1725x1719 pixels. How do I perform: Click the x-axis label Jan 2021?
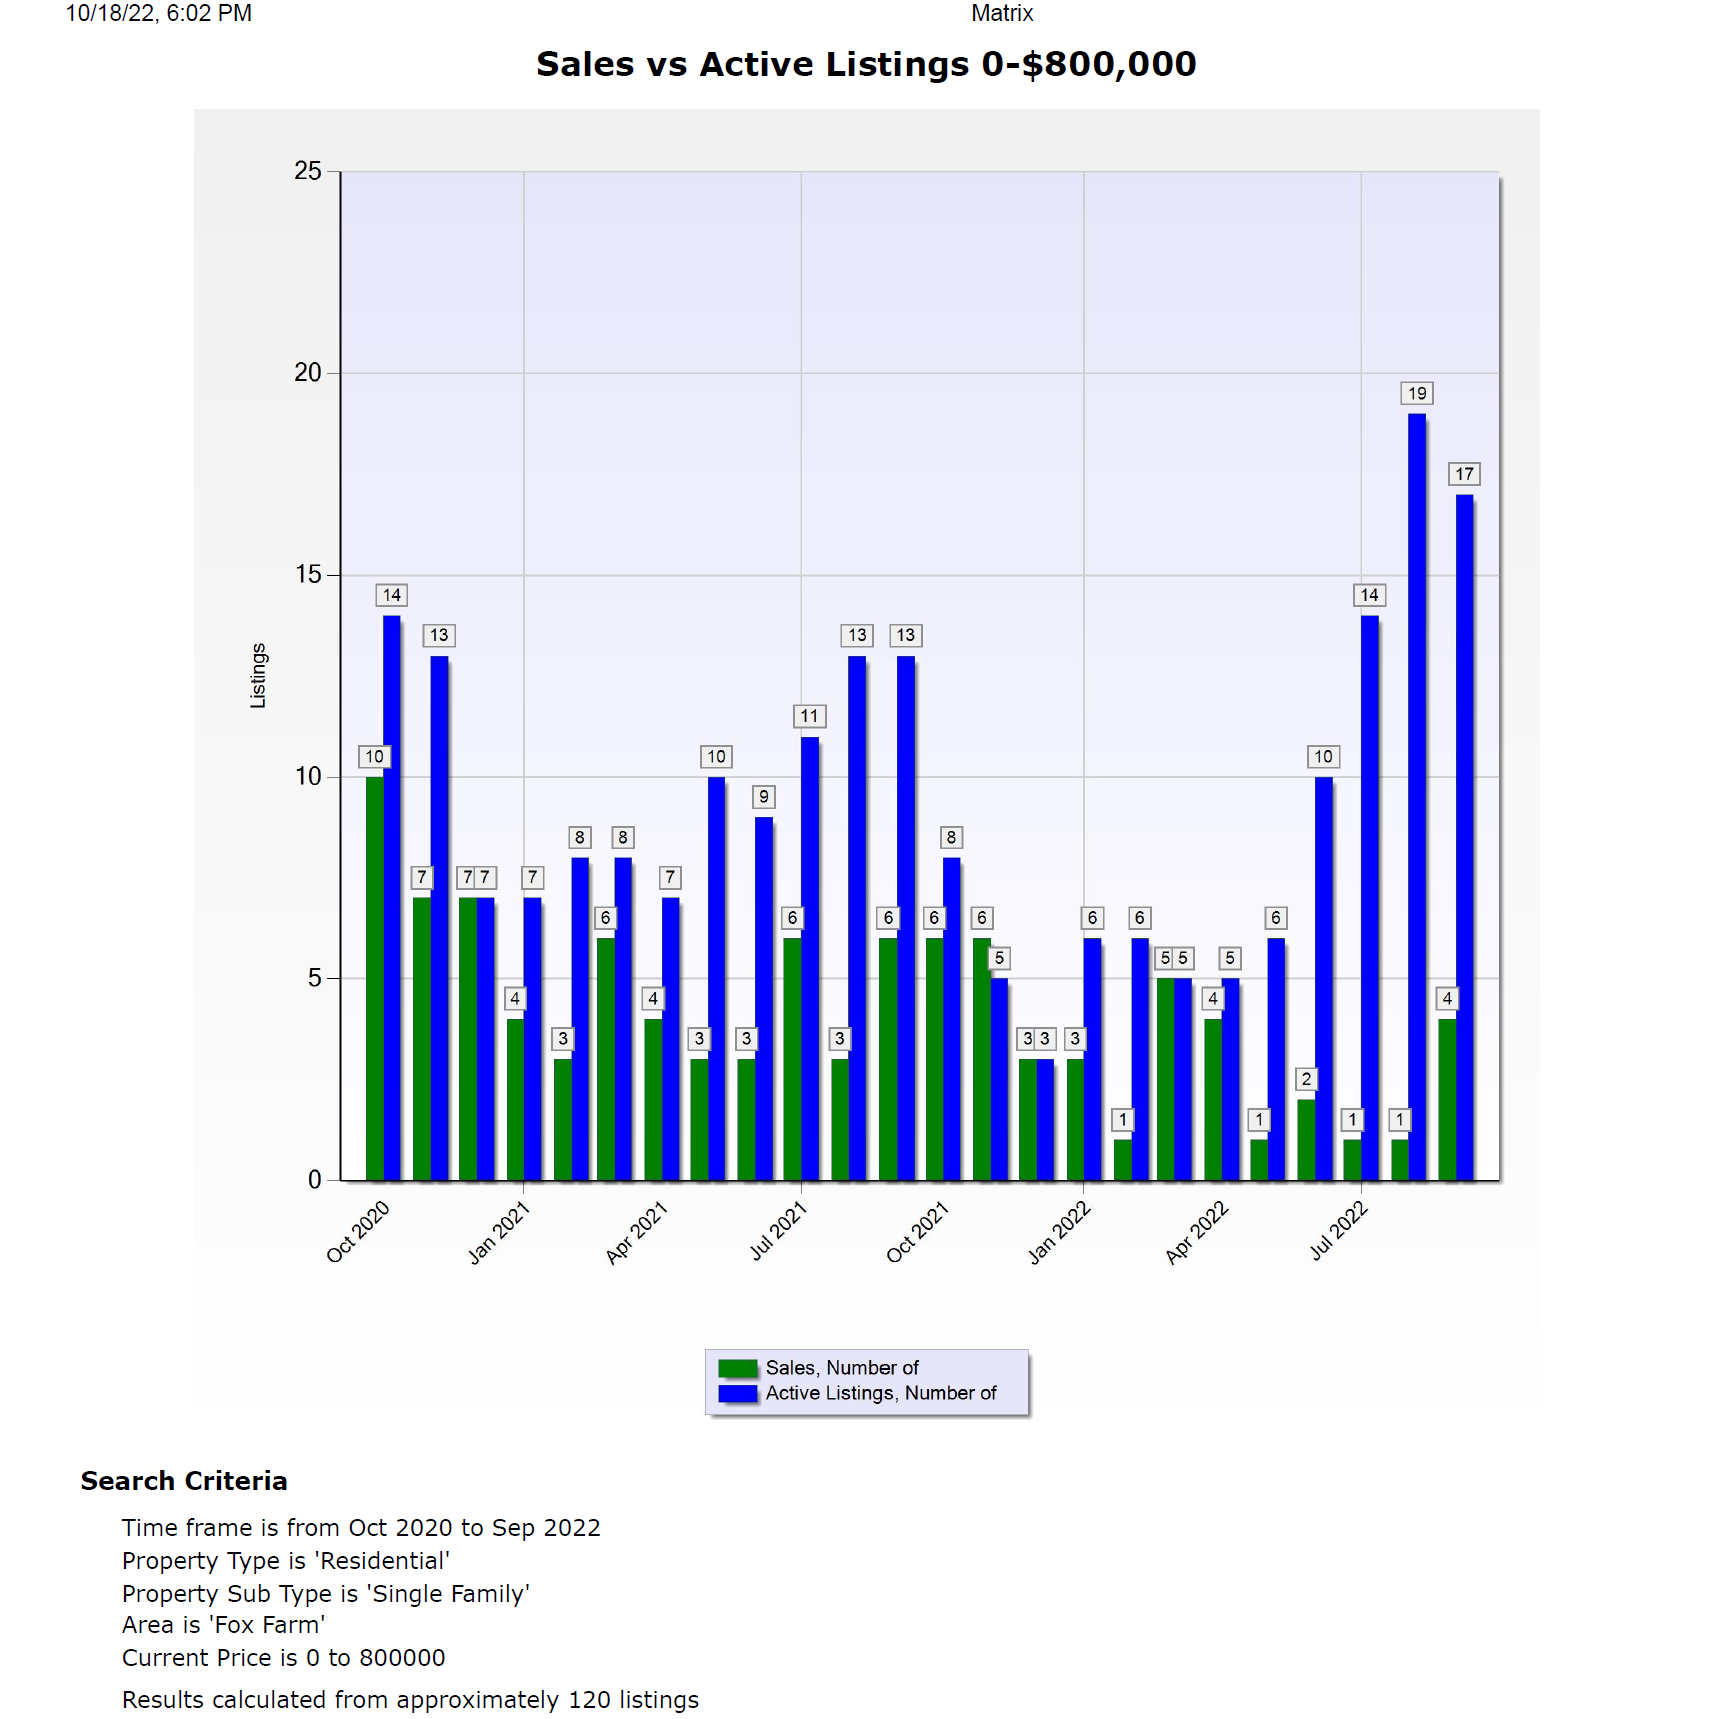(499, 1232)
